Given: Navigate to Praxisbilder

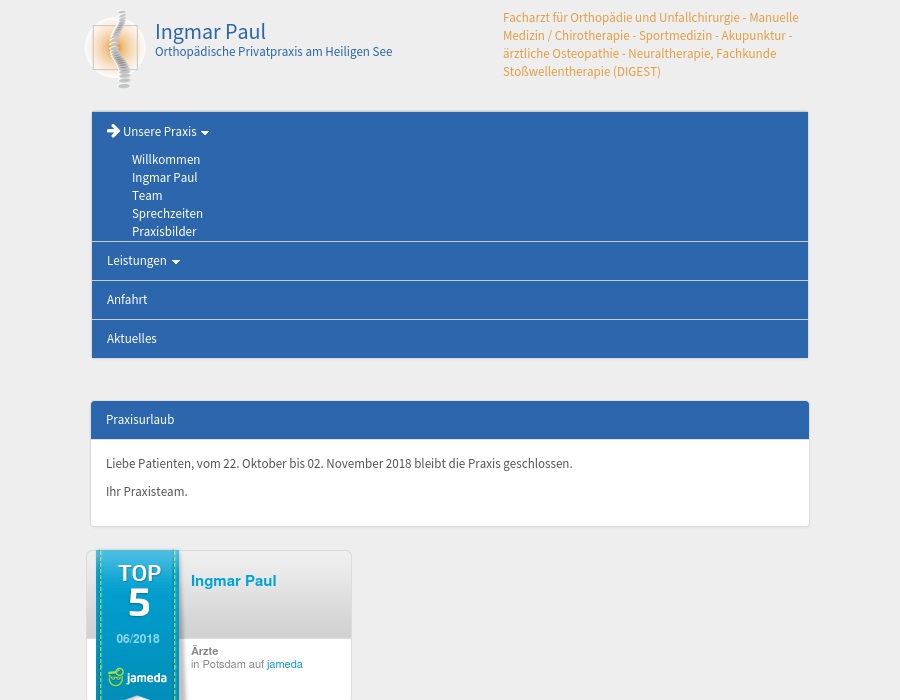Looking at the screenshot, I should click(164, 231).
